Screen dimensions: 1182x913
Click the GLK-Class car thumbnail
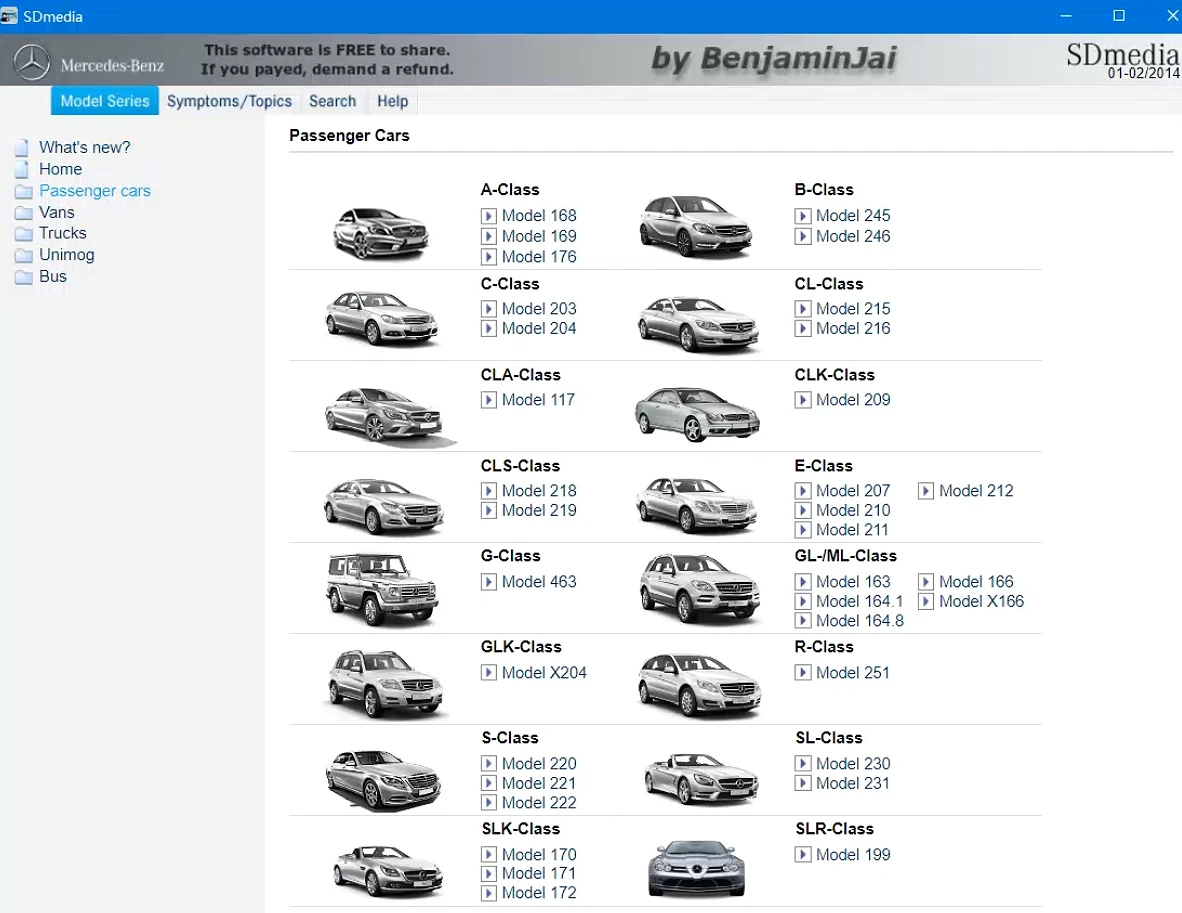[x=386, y=683]
